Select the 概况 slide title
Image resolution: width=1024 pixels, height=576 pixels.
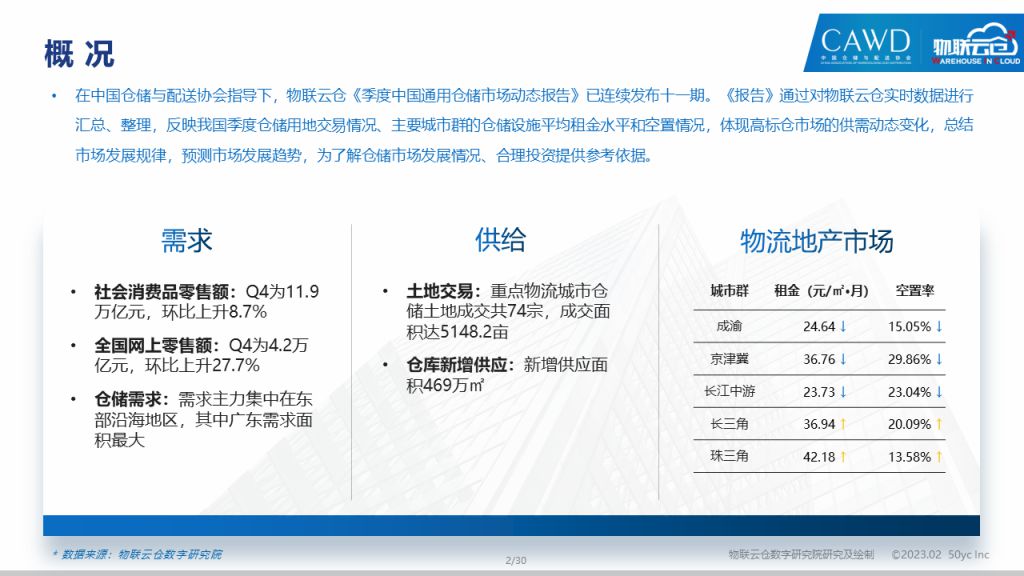pyautogui.click(x=79, y=54)
